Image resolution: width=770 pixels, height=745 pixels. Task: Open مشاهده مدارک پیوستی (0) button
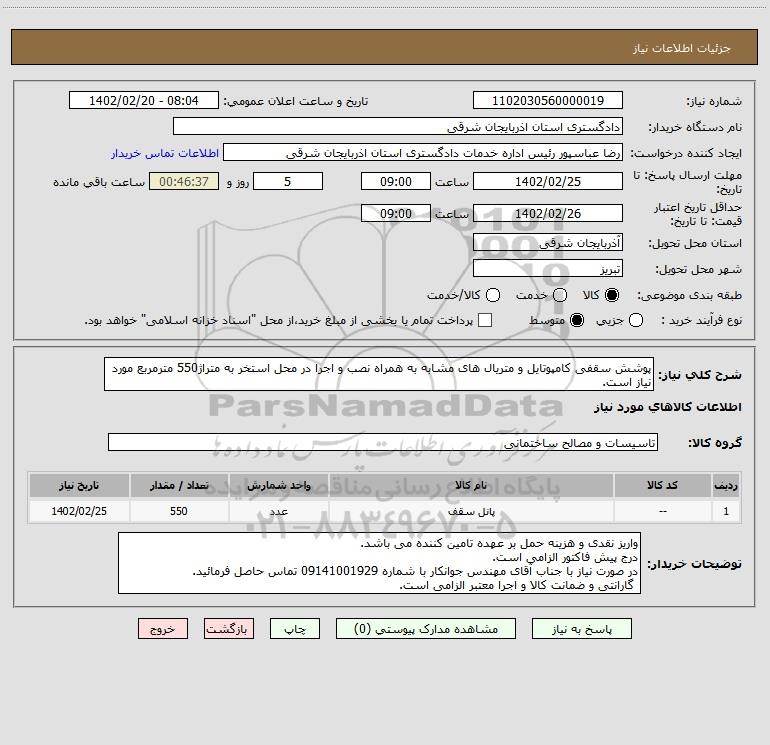click(x=426, y=629)
